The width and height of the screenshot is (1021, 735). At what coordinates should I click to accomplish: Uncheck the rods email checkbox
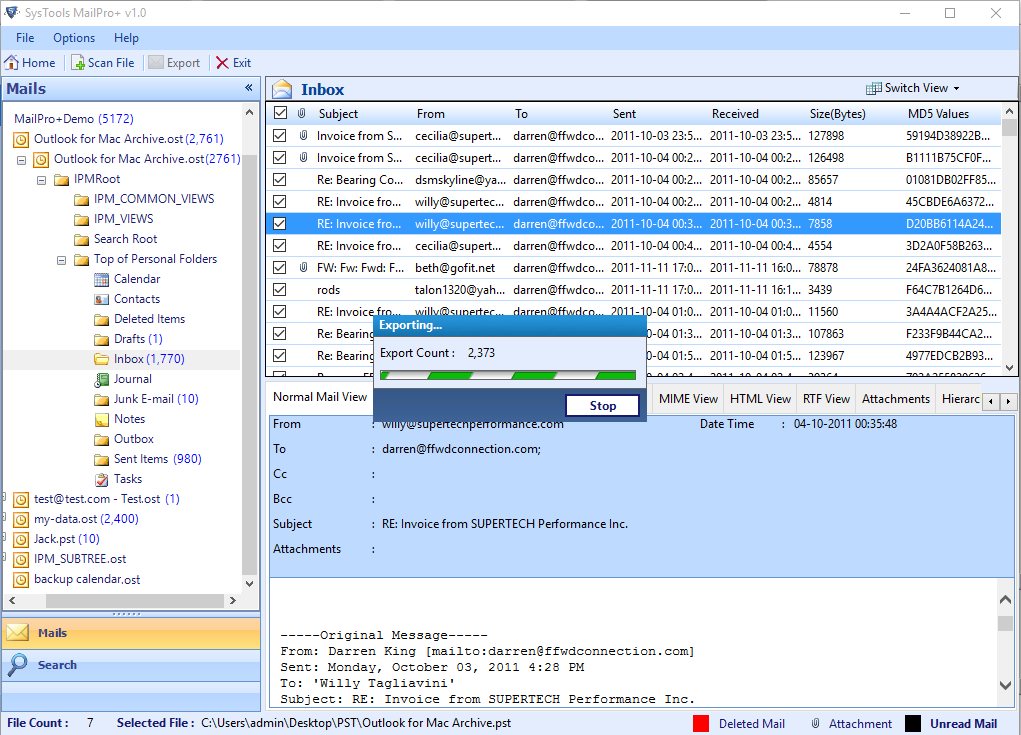pyautogui.click(x=279, y=290)
